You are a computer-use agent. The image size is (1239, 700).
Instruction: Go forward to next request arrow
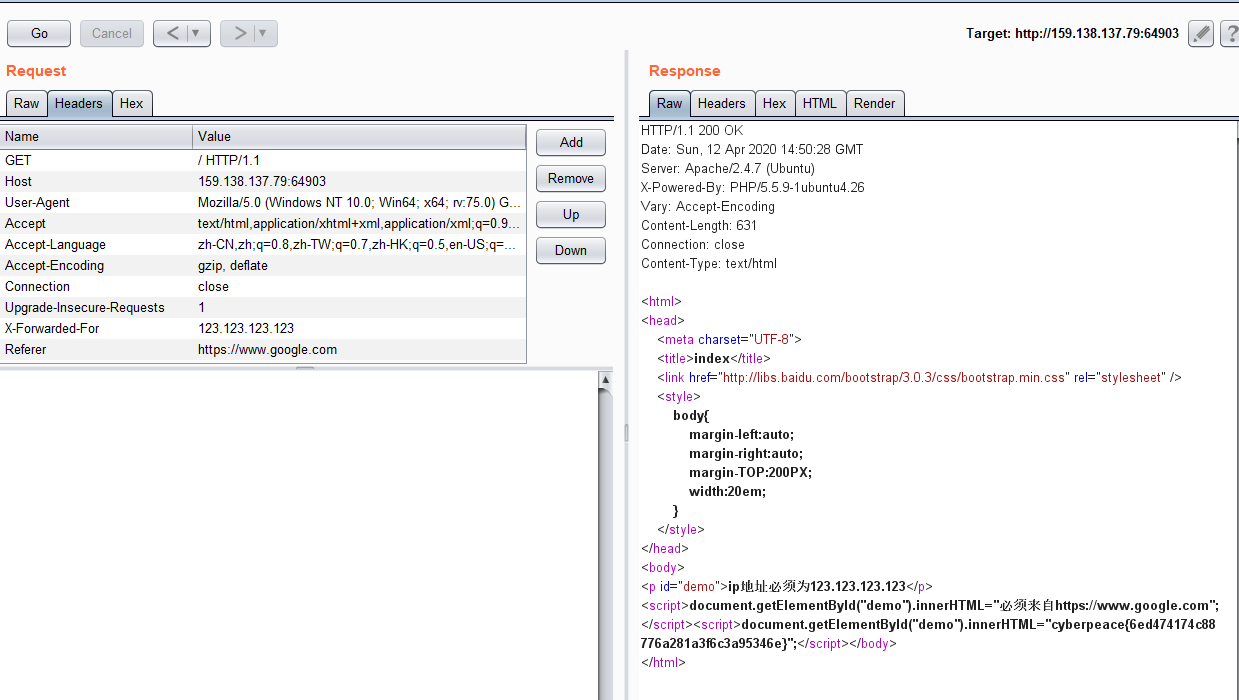point(238,33)
